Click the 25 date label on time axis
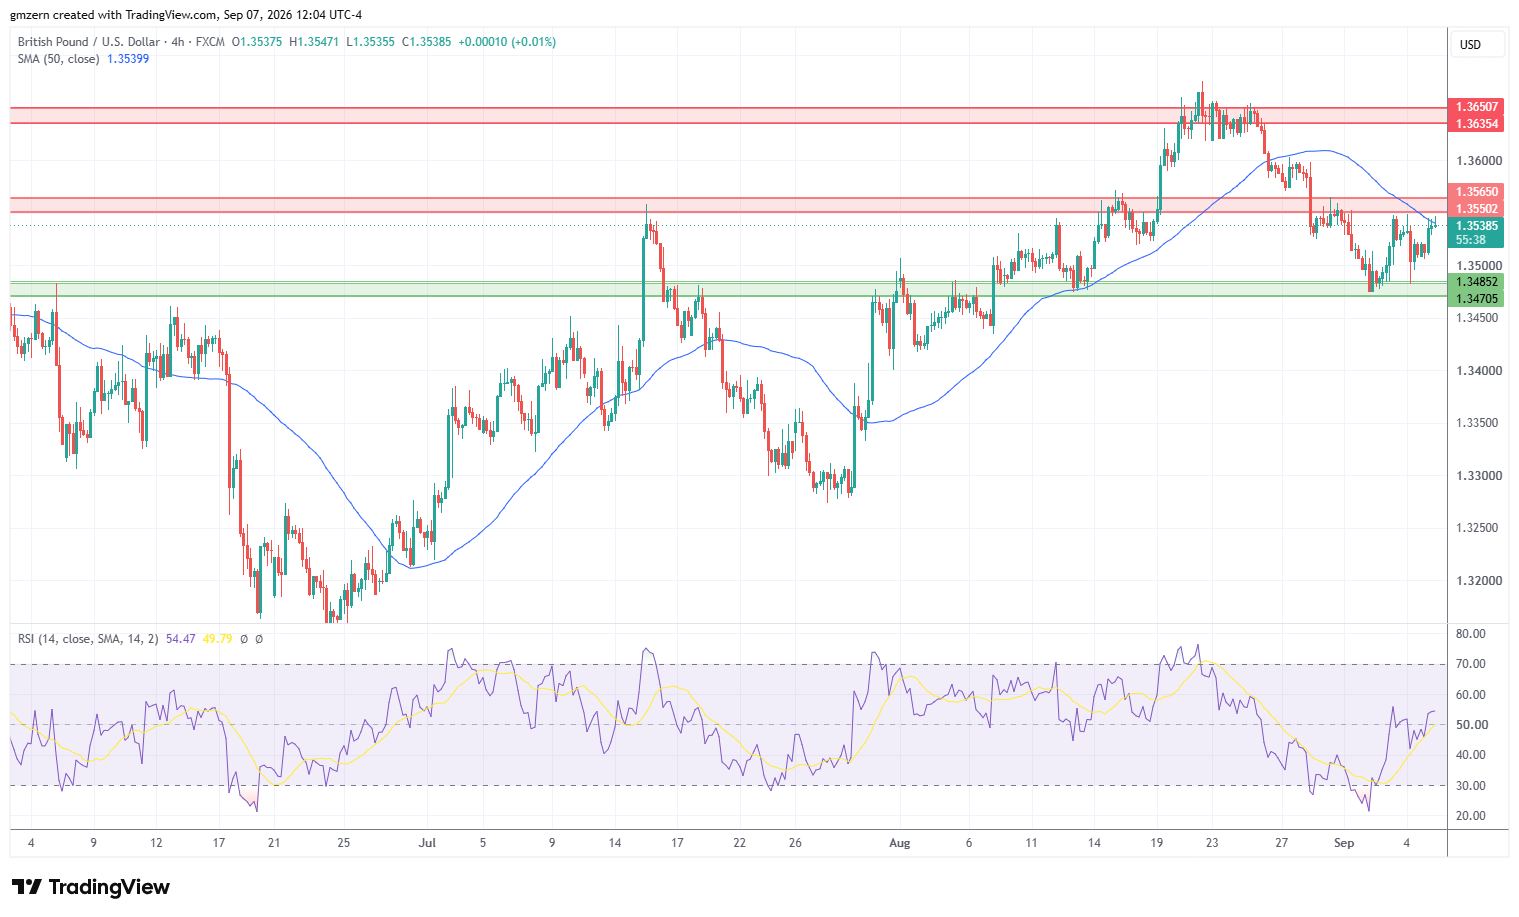 point(344,843)
